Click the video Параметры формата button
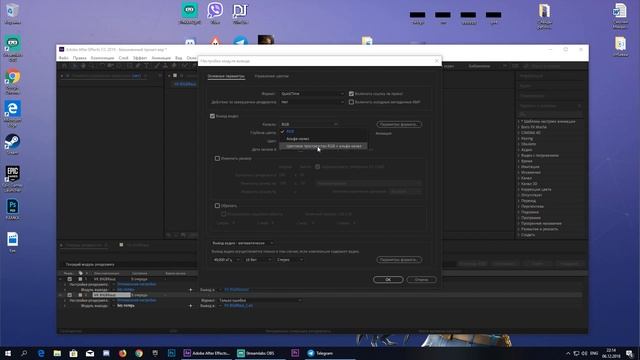 click(399, 124)
